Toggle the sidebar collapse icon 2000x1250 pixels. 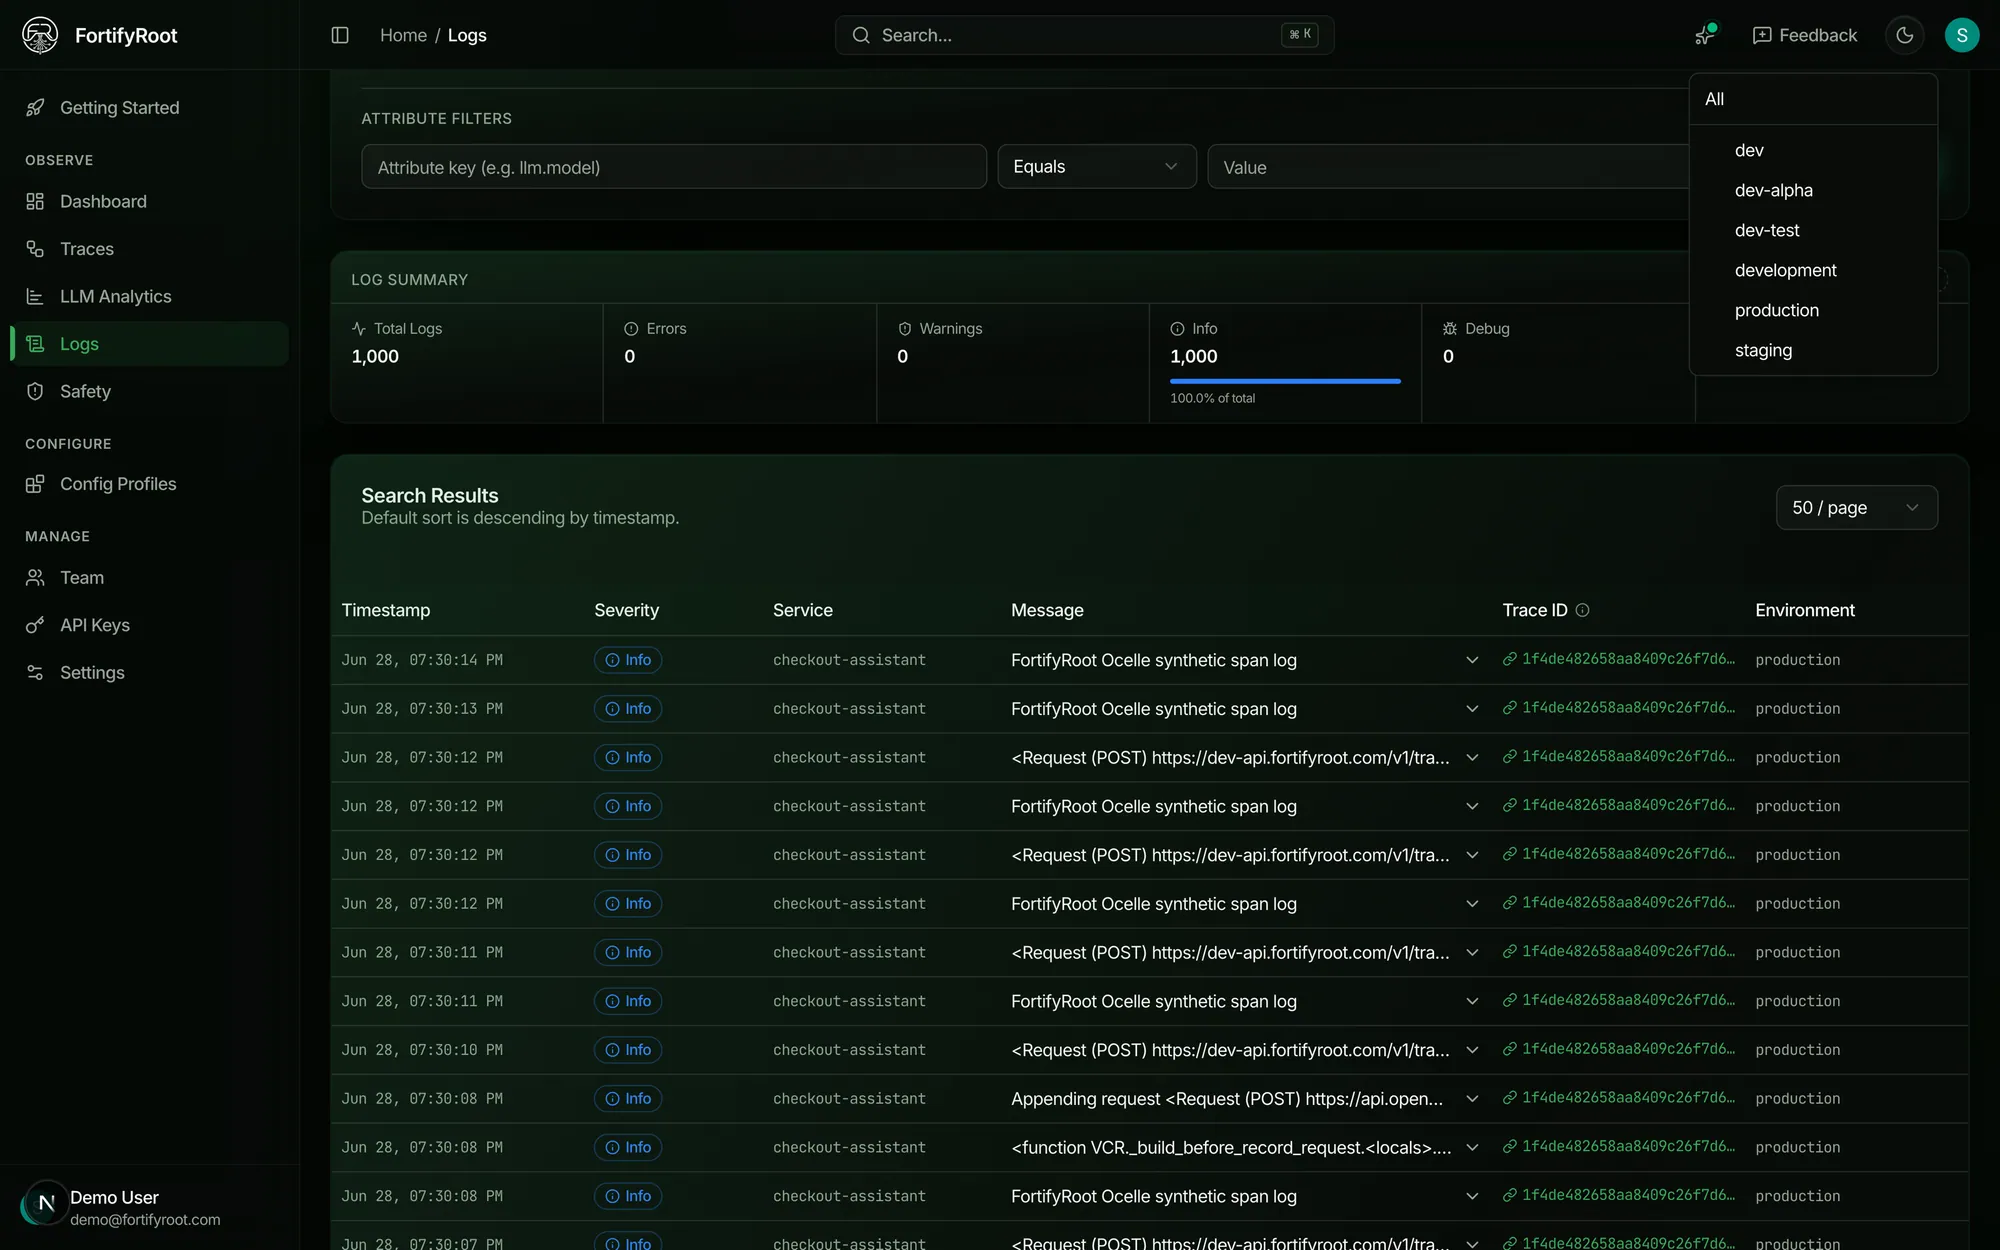click(x=340, y=35)
